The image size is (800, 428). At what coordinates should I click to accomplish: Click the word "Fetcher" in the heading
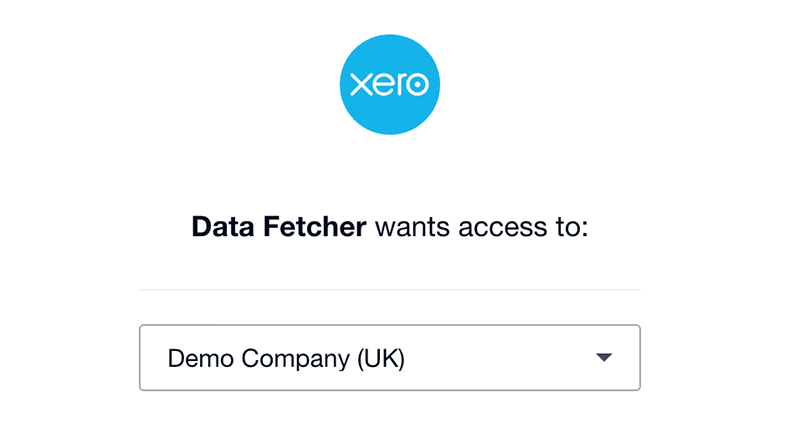click(x=315, y=227)
